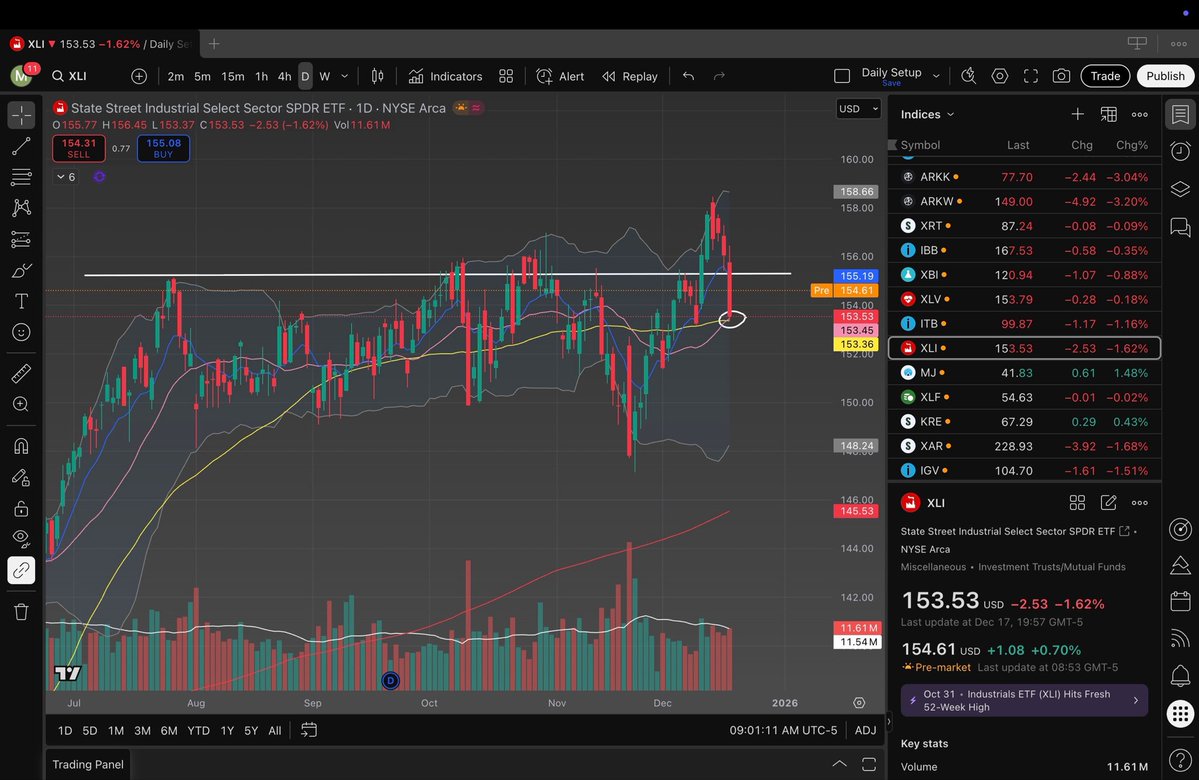Open the emoji icons tool
Image resolution: width=1199 pixels, height=780 pixels.
pyautogui.click(x=21, y=332)
